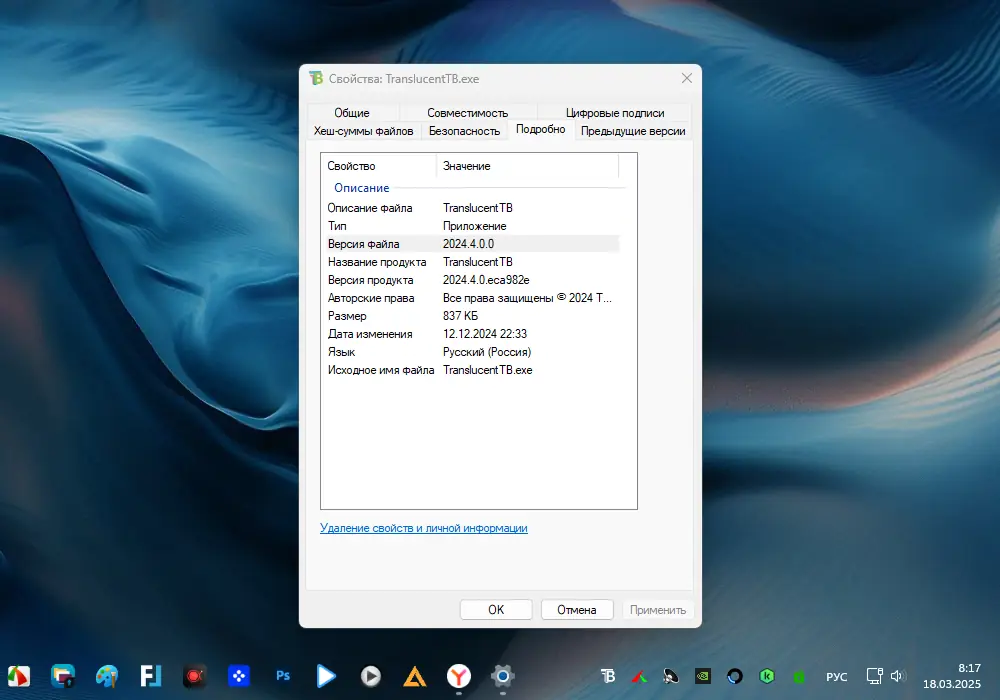Select the Исходное имя файла row

pyautogui.click(x=471, y=370)
